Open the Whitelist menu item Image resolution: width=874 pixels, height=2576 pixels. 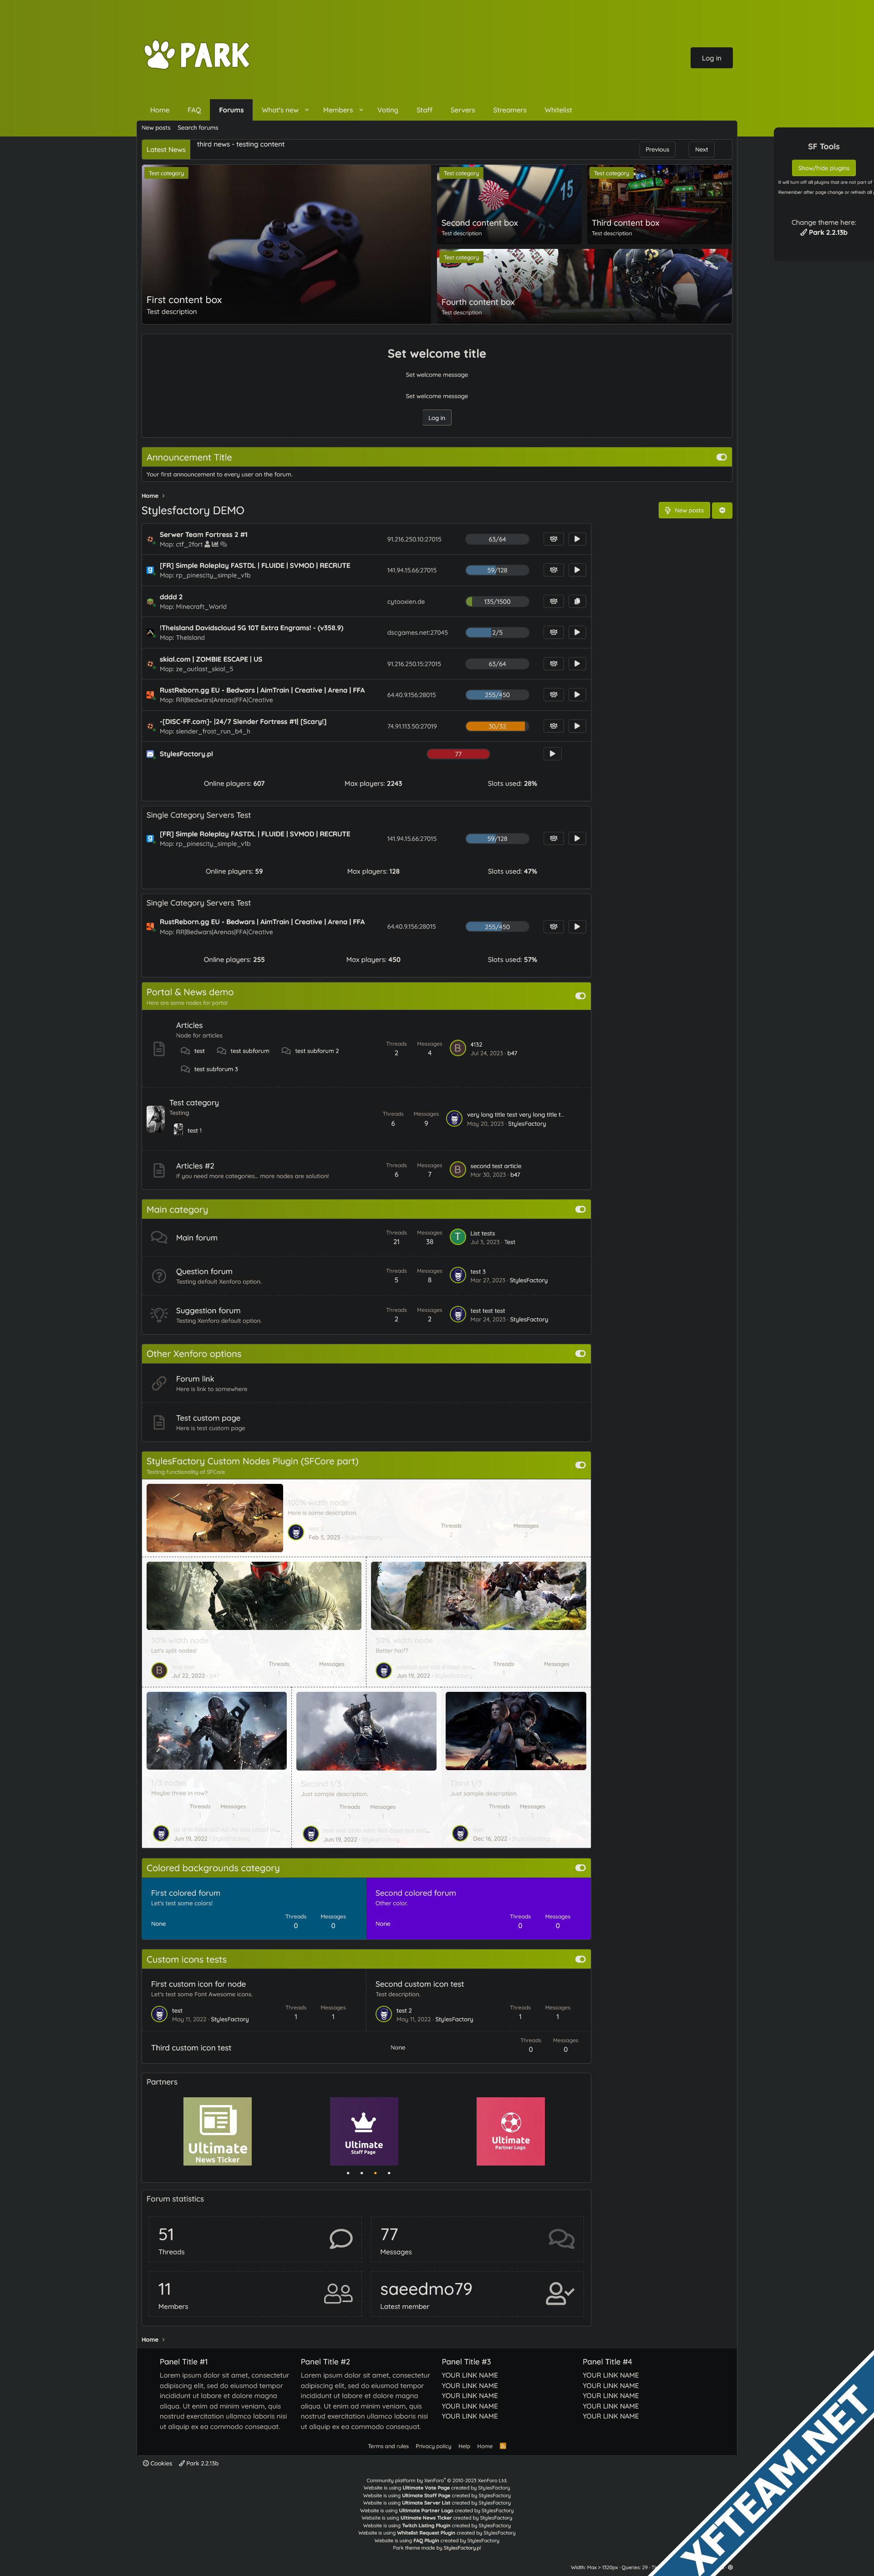point(558,110)
